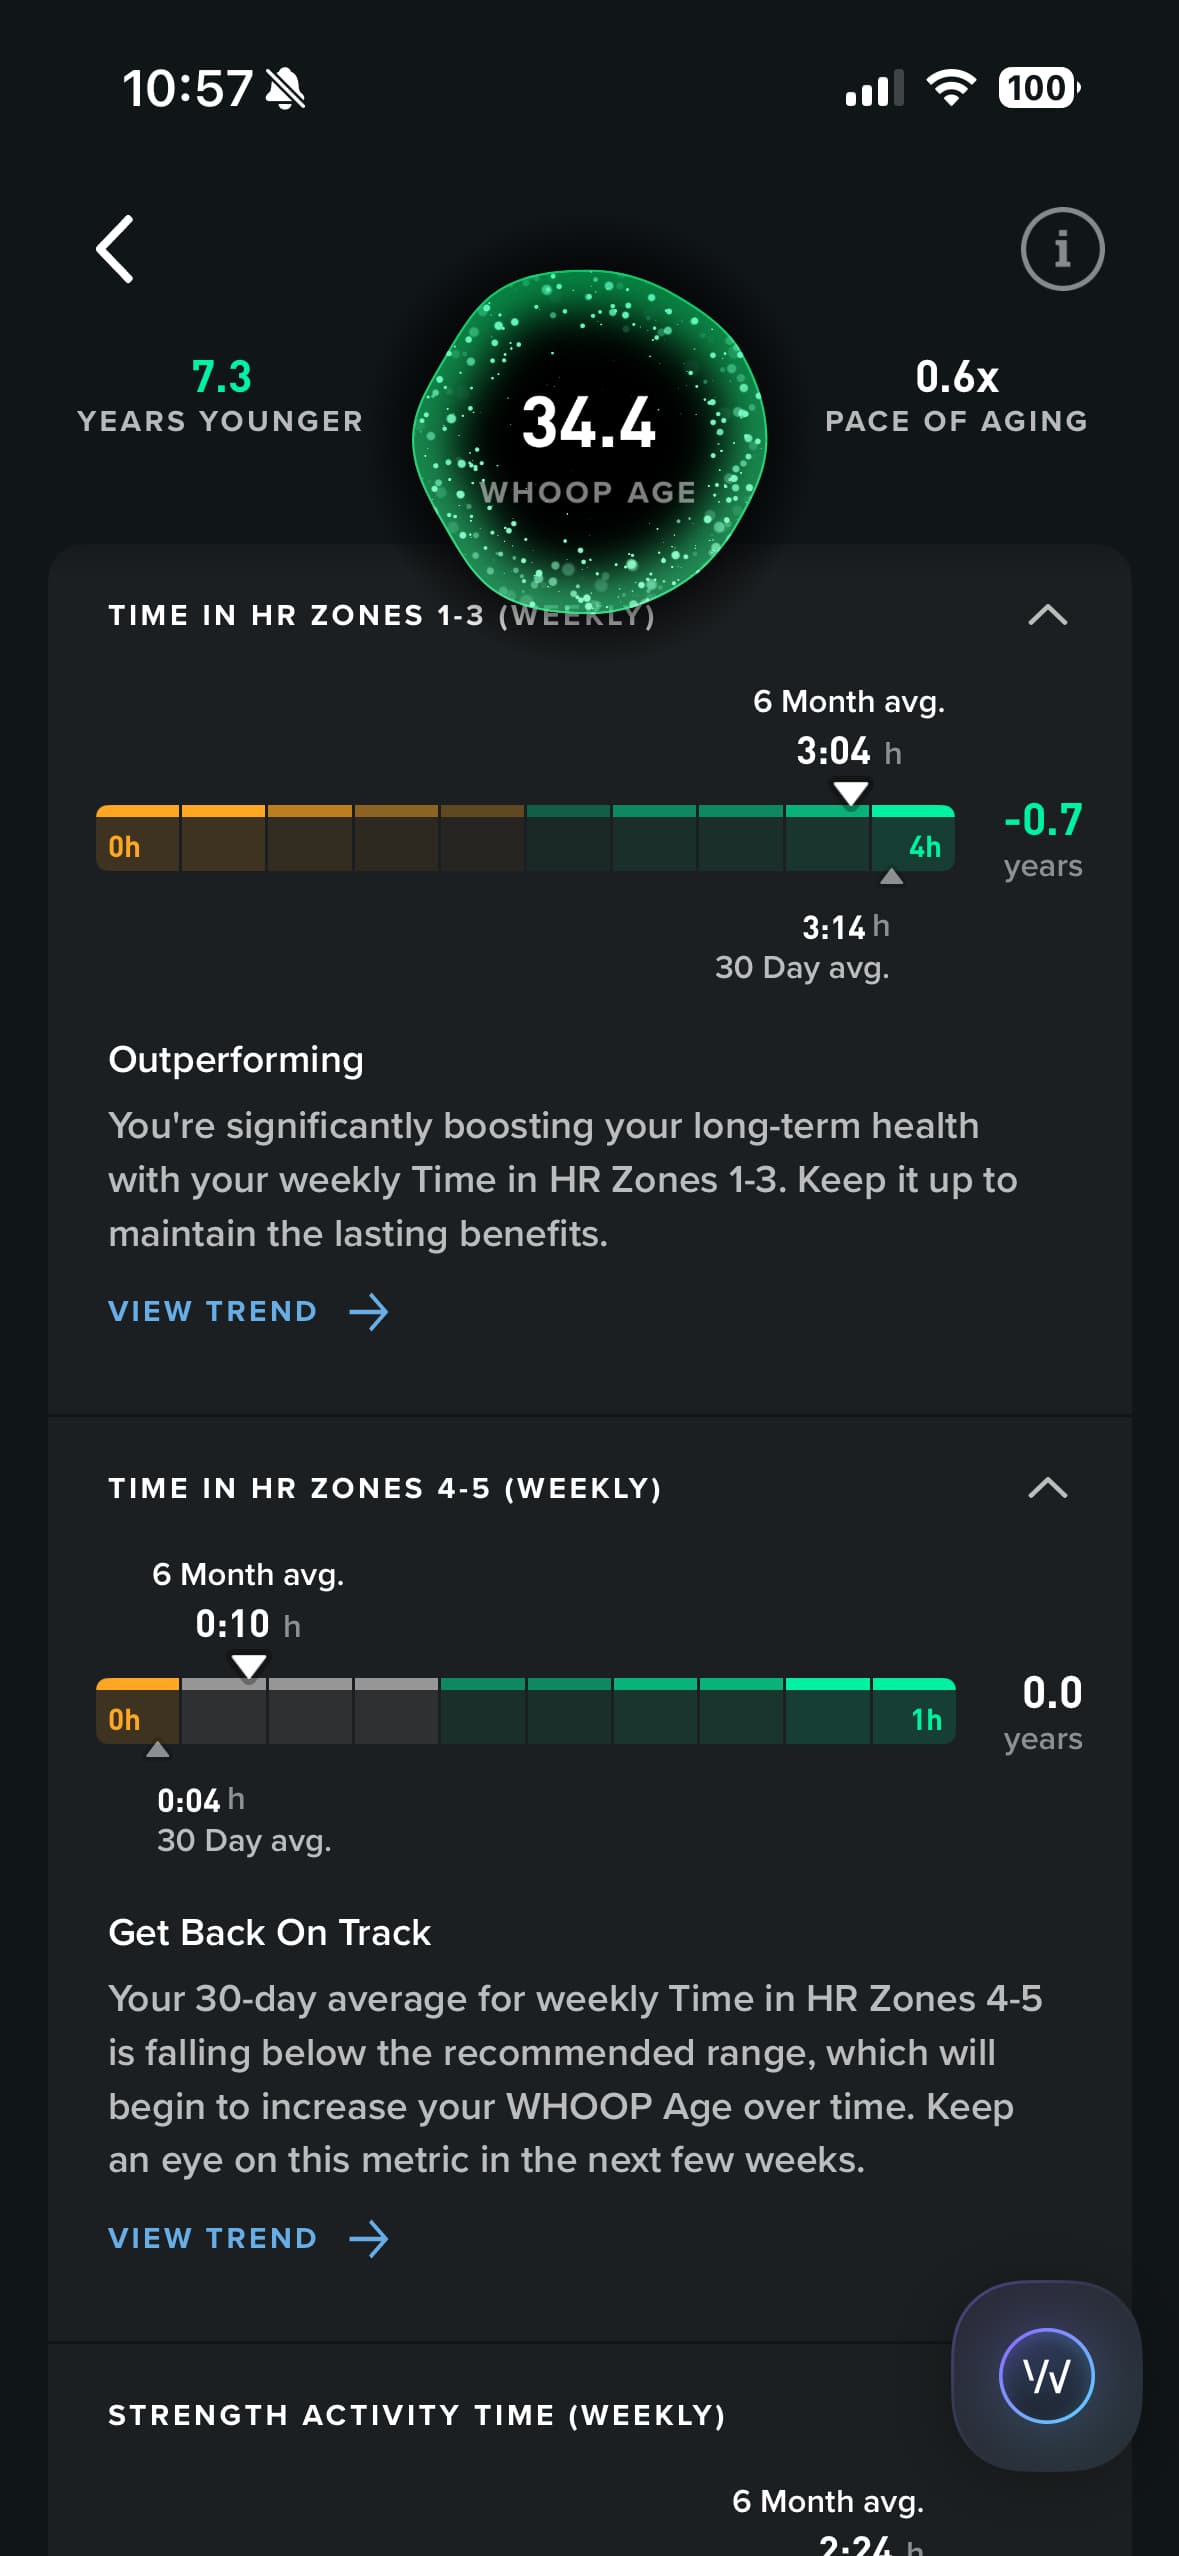This screenshot has height=2556, width=1179.
Task: Tap the battery indicator in status bar
Action: [1039, 88]
